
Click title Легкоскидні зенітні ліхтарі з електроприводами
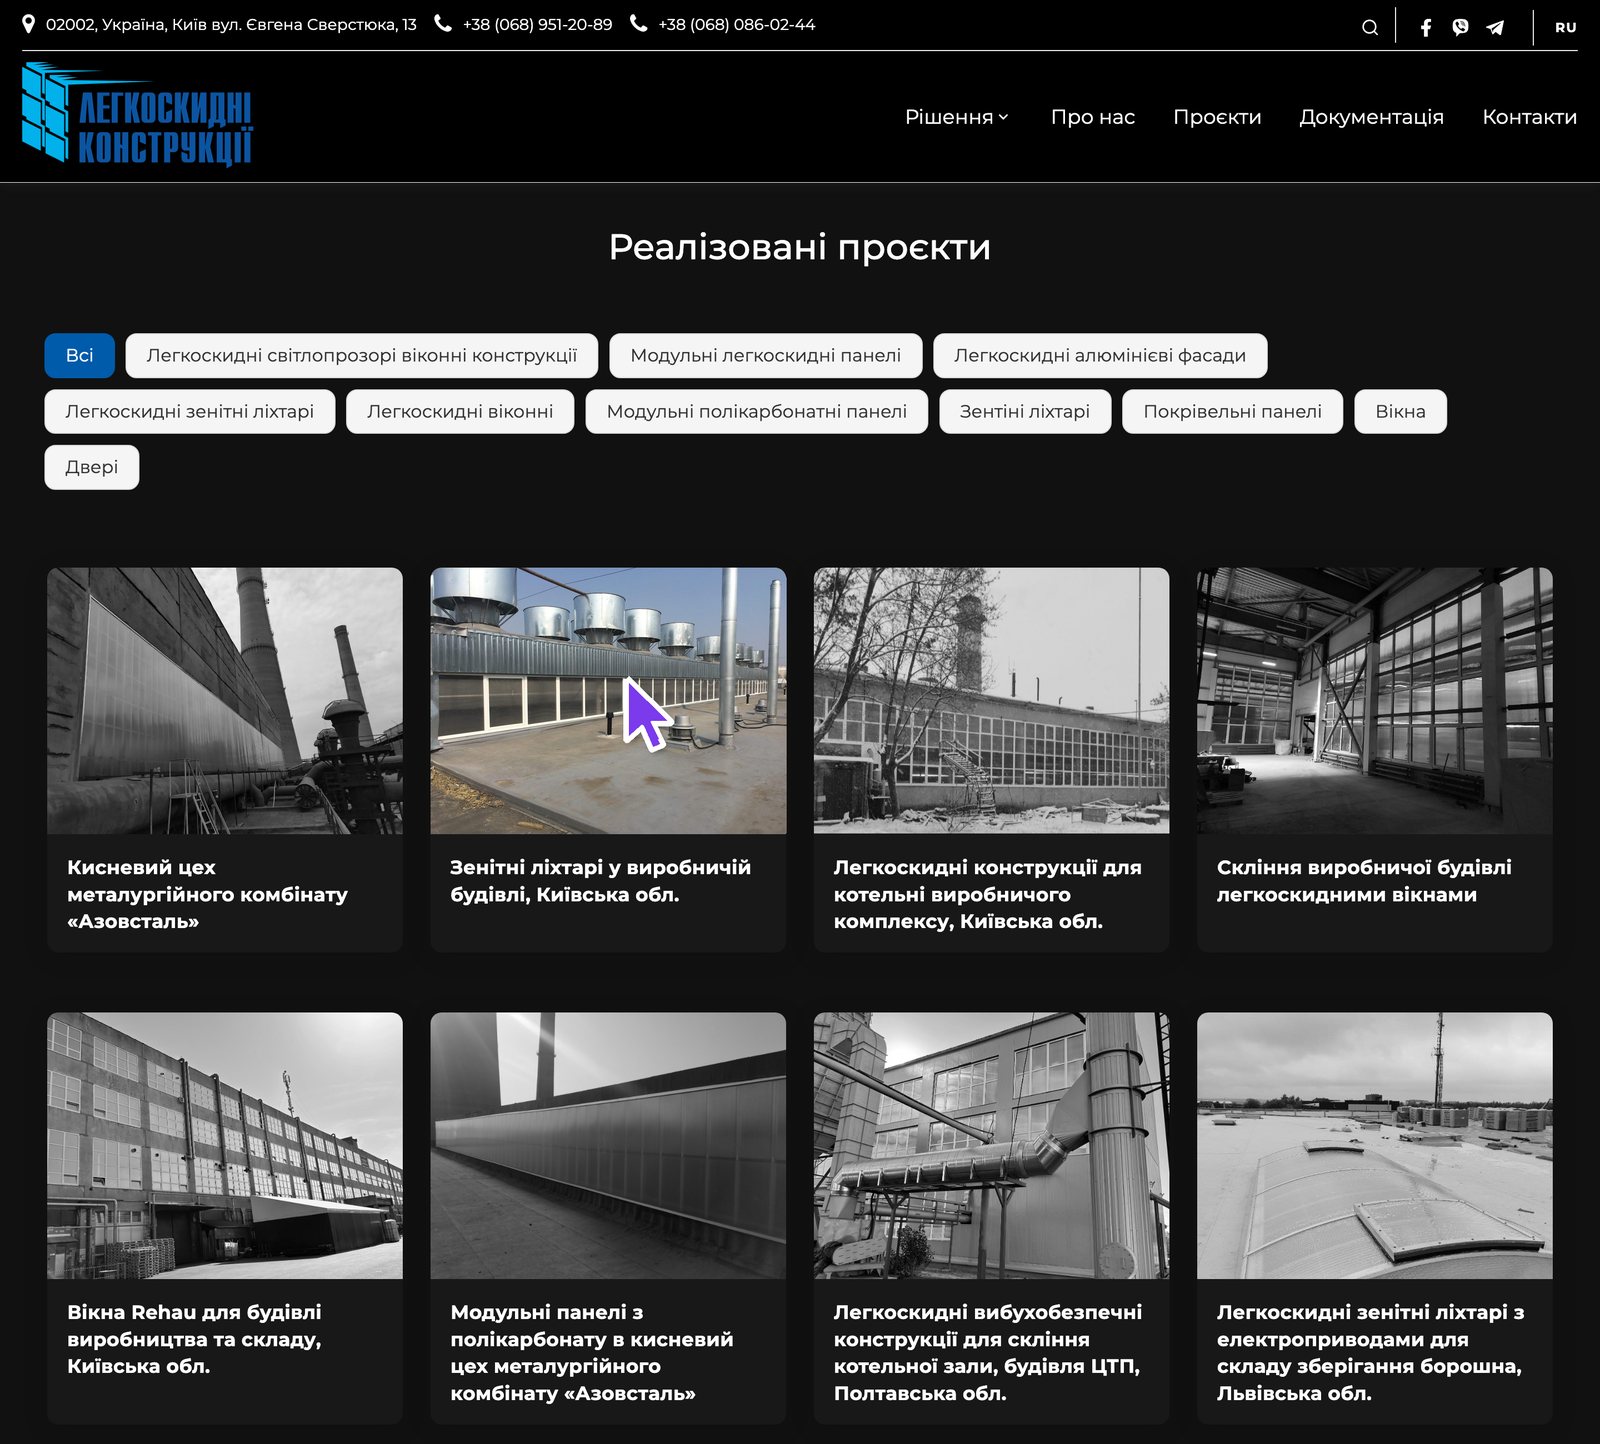1370,1352
